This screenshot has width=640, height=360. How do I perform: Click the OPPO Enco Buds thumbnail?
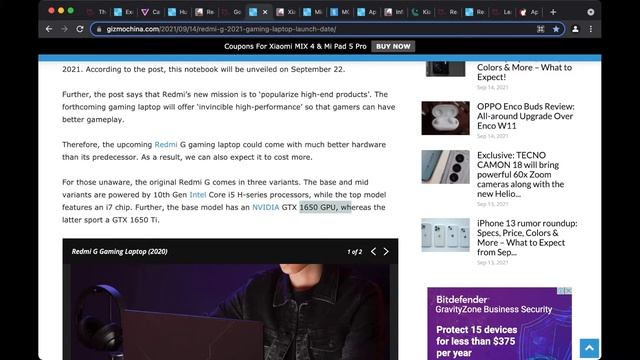pos(445,118)
